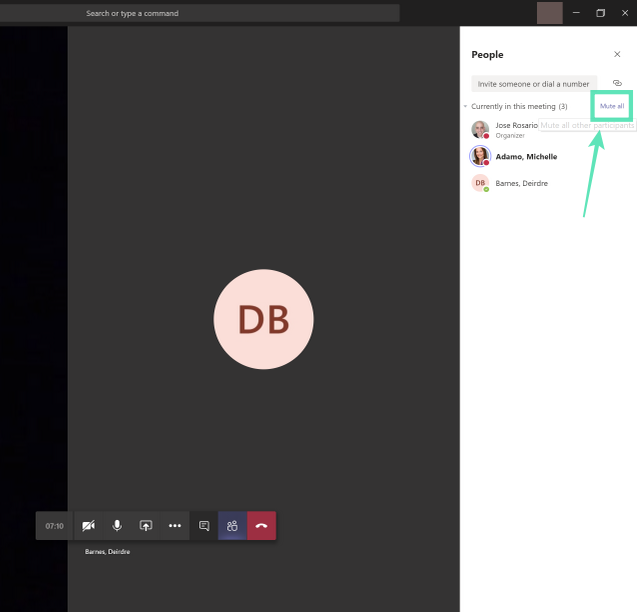Collapse the Currently in this meeting list
Image resolution: width=637 pixels, height=612 pixels.
(x=465, y=106)
